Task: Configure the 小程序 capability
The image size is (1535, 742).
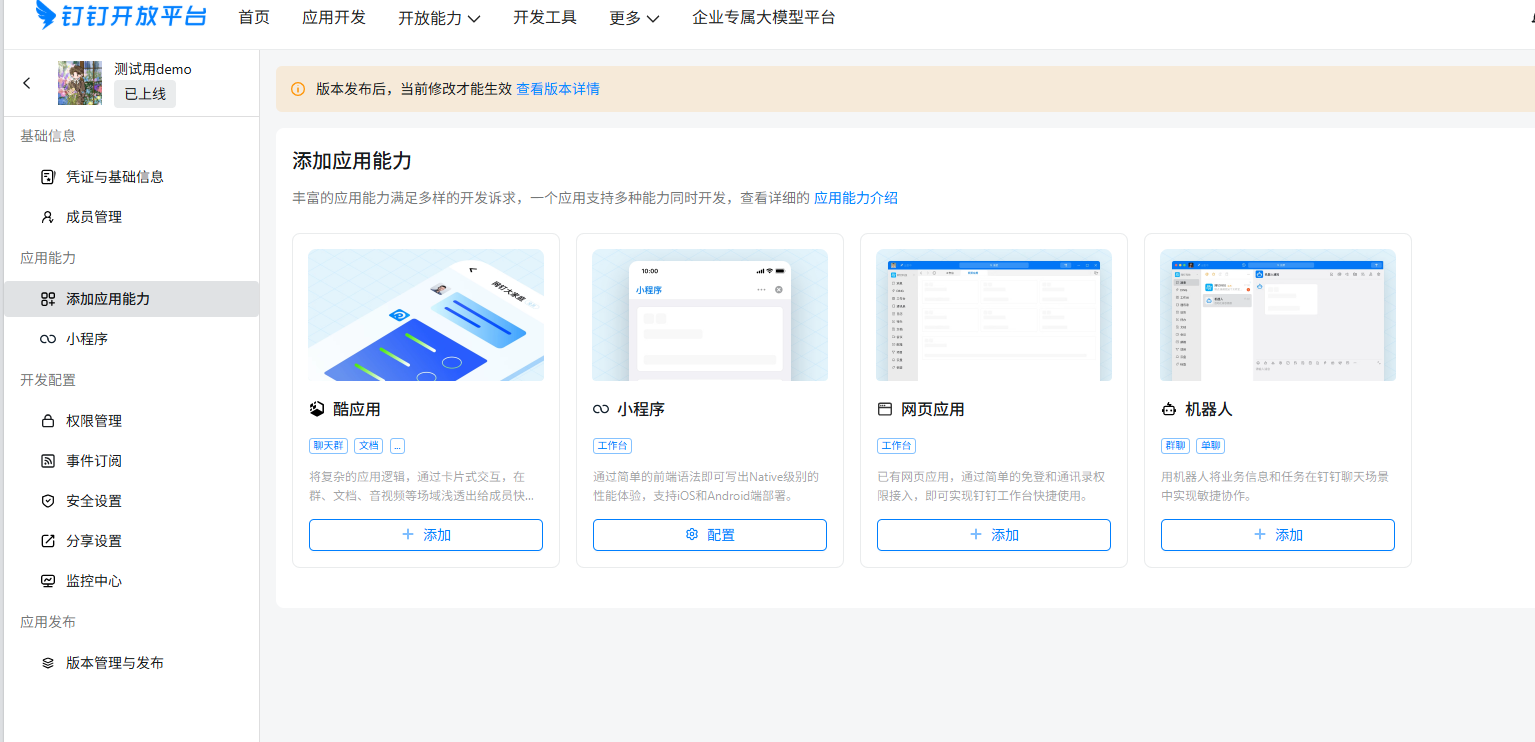Action: (x=710, y=535)
